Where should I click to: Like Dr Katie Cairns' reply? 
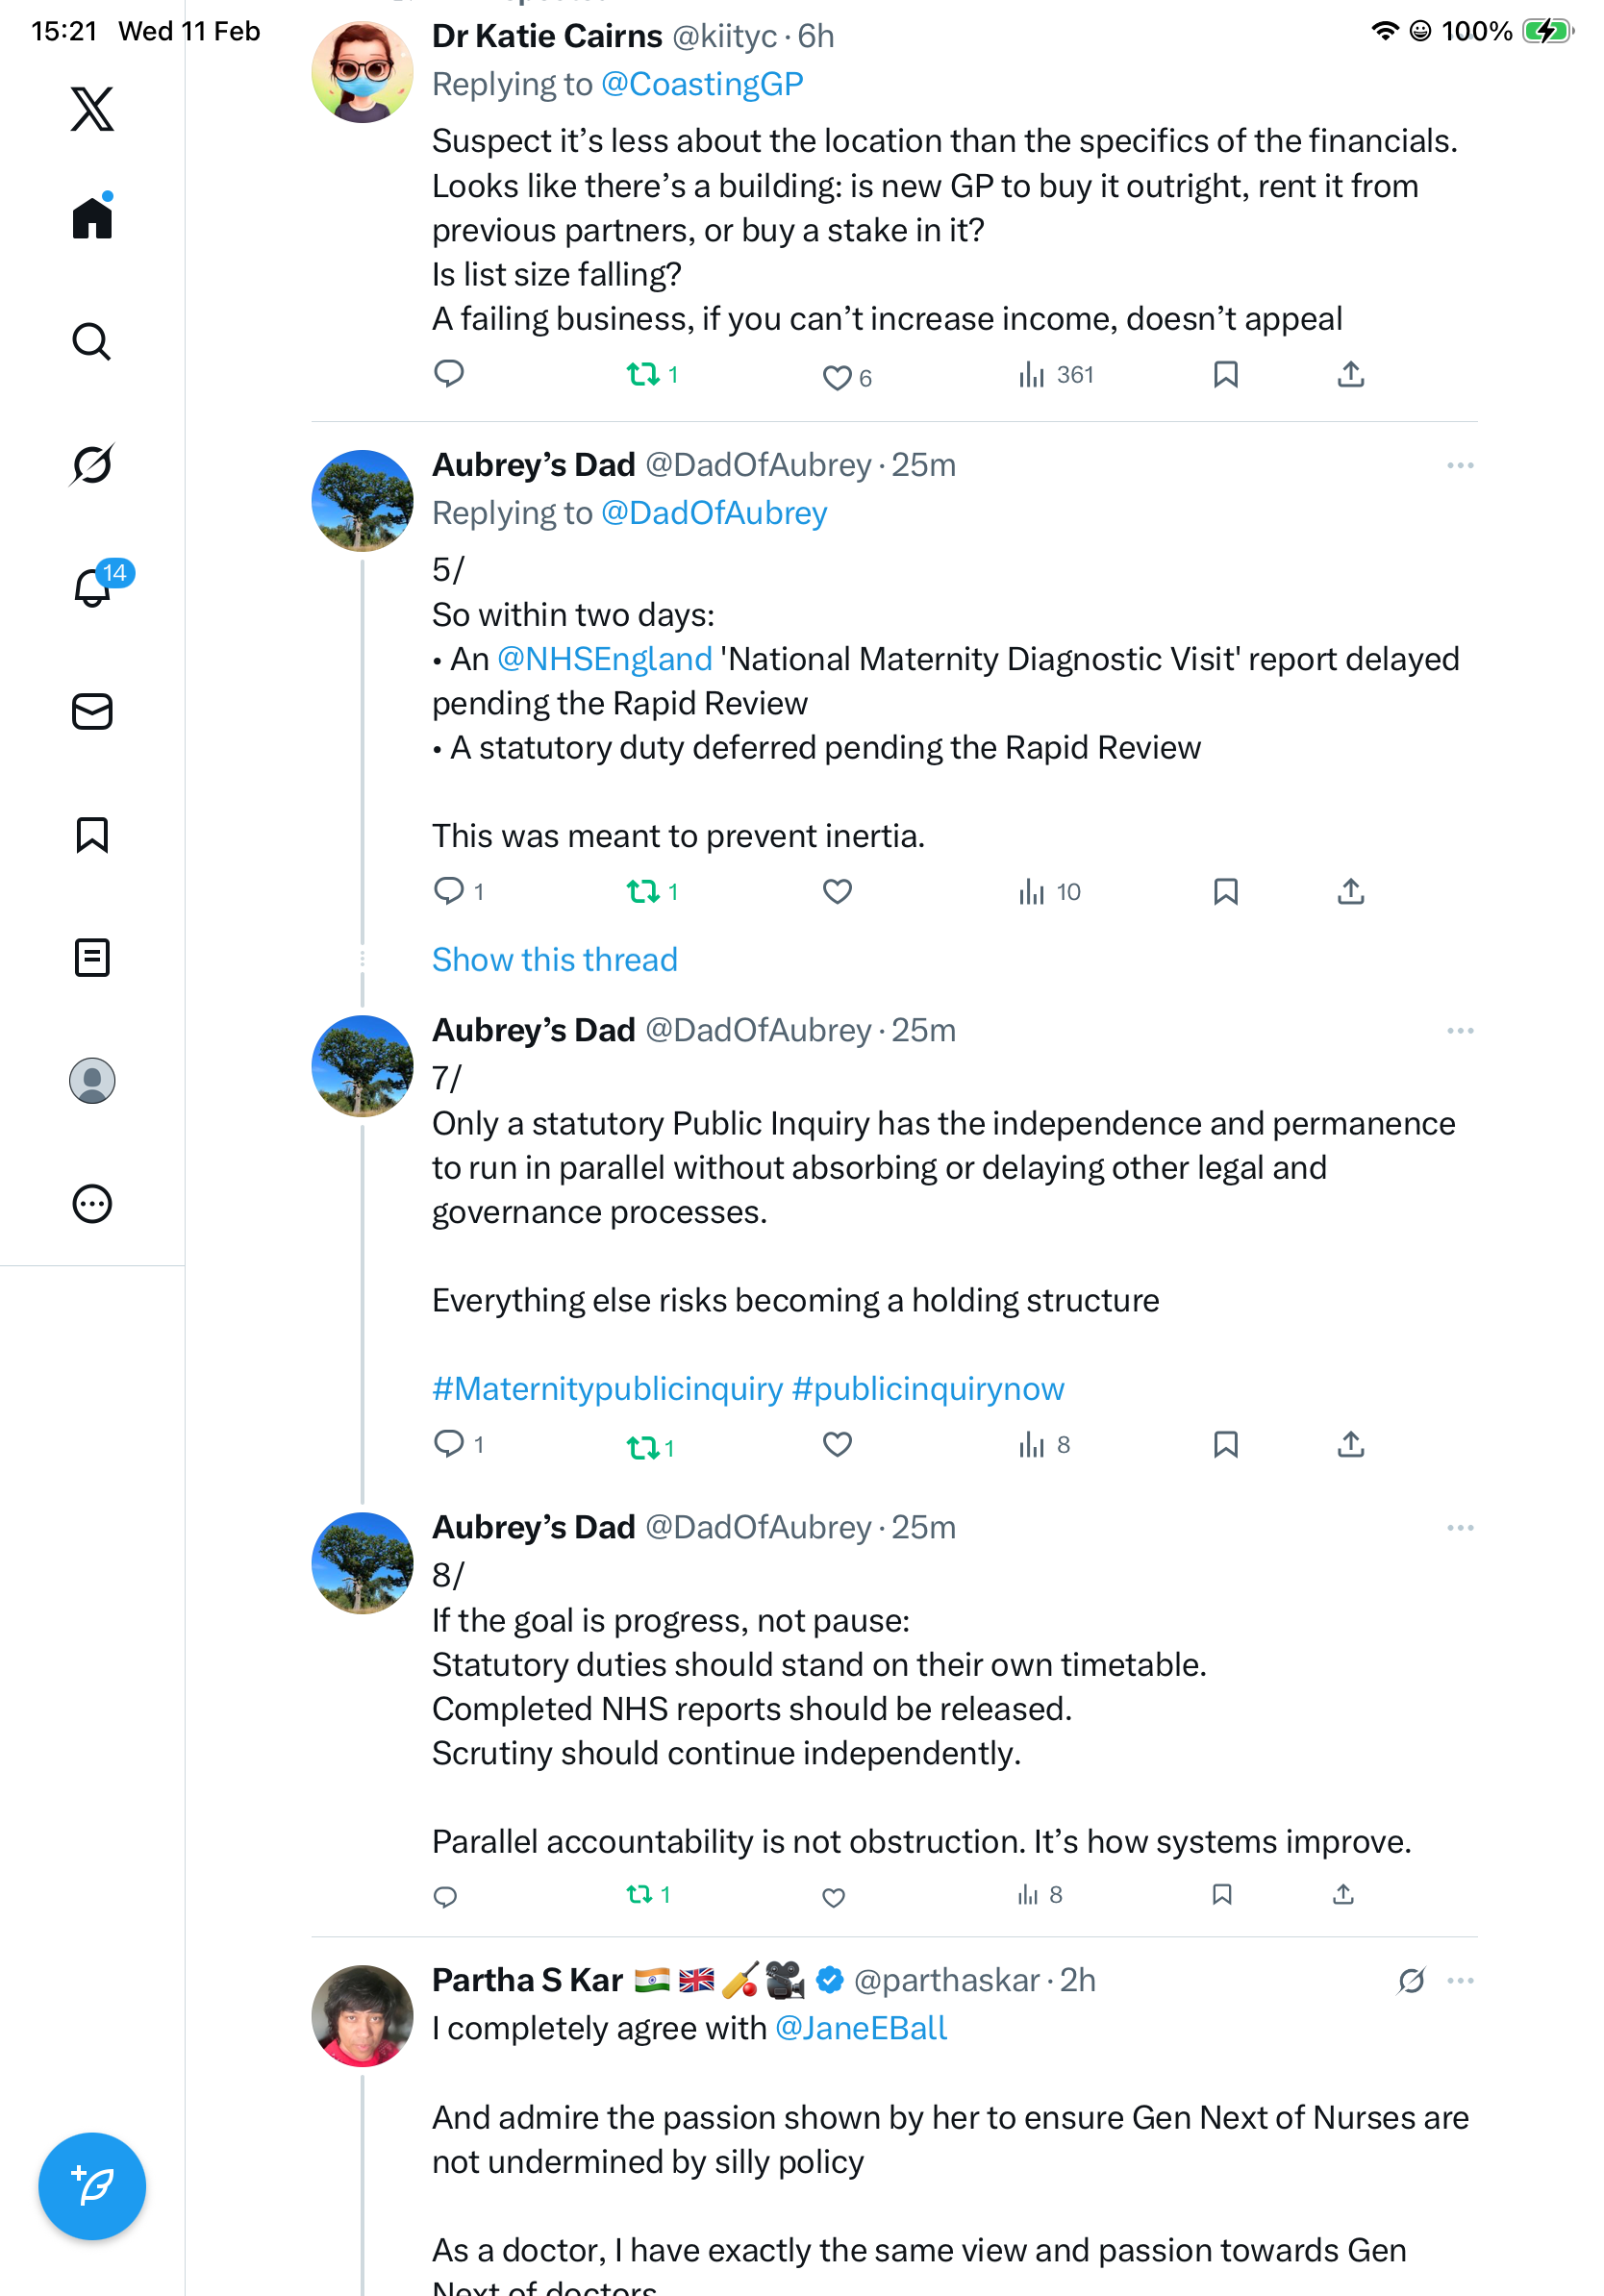tap(836, 377)
